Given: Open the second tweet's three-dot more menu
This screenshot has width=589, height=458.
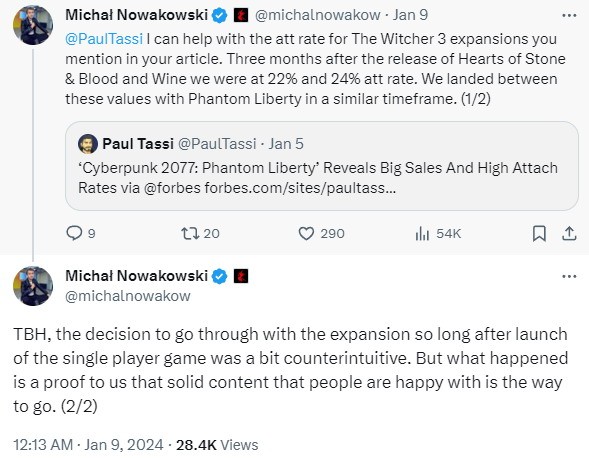Looking at the screenshot, I should pos(569,277).
